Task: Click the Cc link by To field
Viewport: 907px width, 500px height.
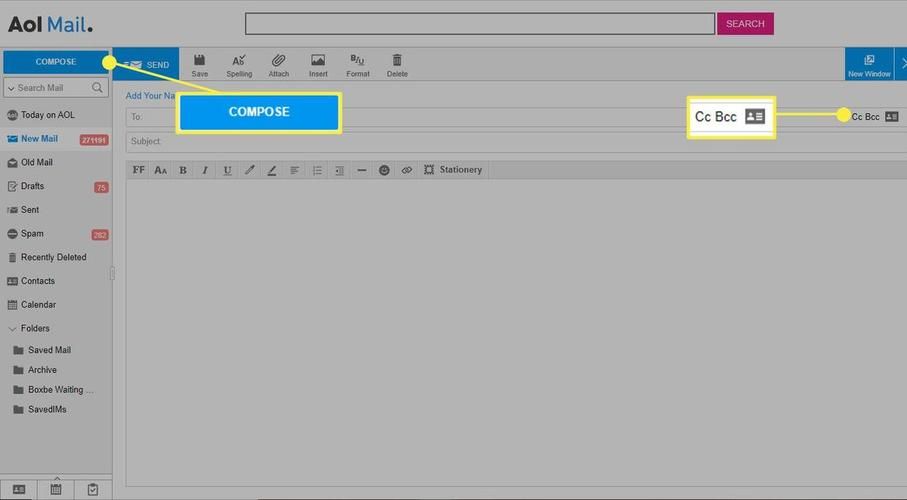Action: (857, 117)
